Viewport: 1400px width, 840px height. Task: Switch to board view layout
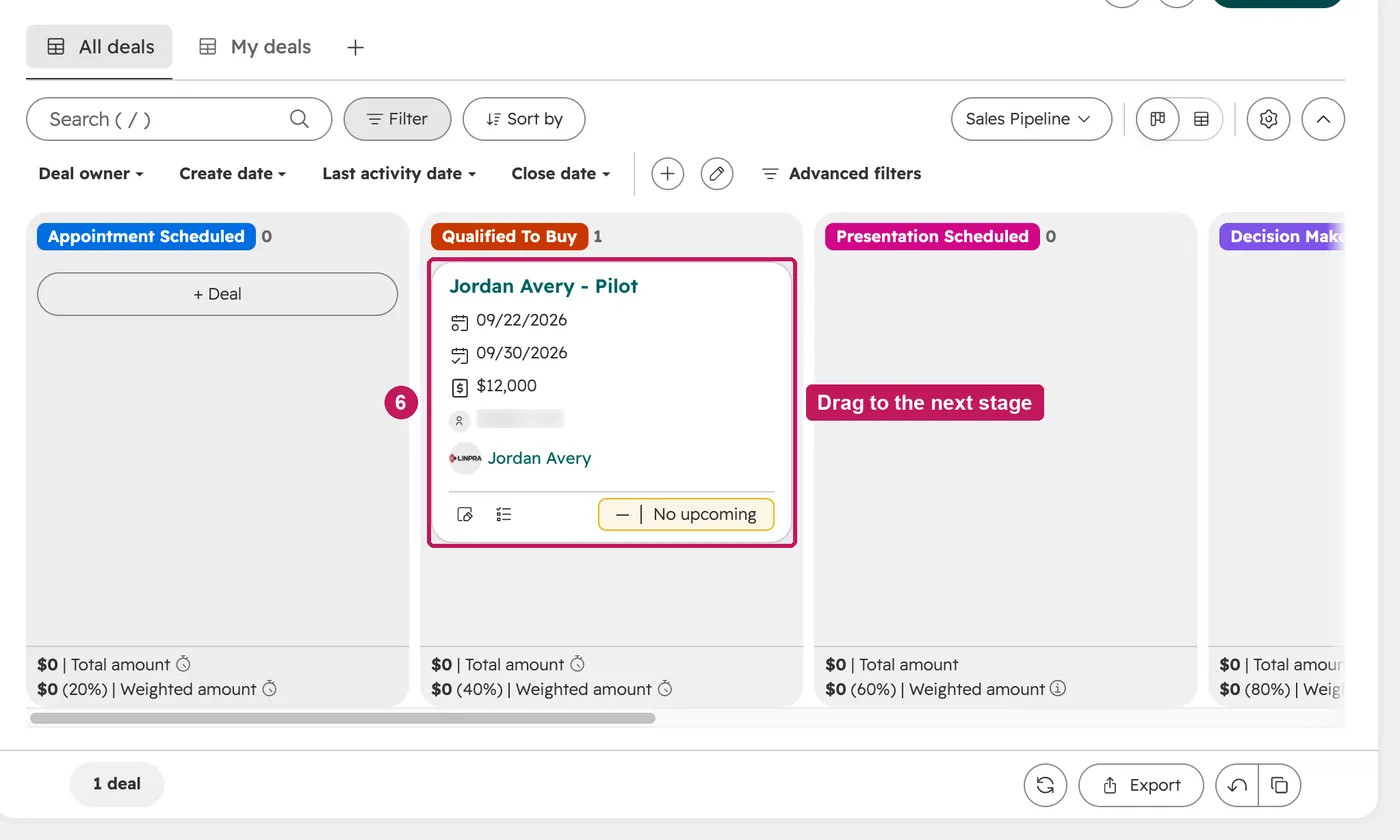tap(1158, 119)
